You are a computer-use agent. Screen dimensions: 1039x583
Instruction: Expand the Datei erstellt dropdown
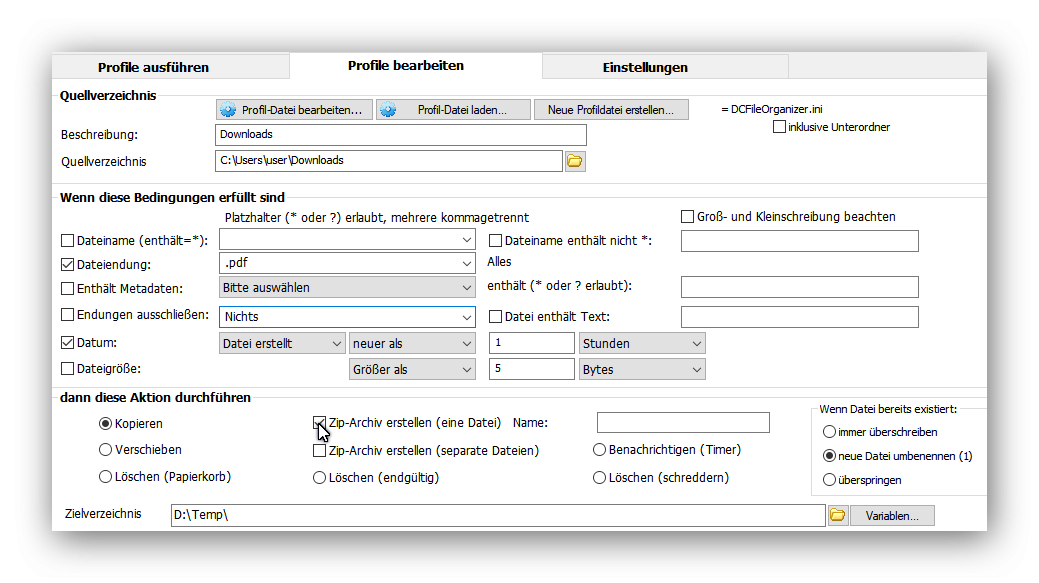336,344
